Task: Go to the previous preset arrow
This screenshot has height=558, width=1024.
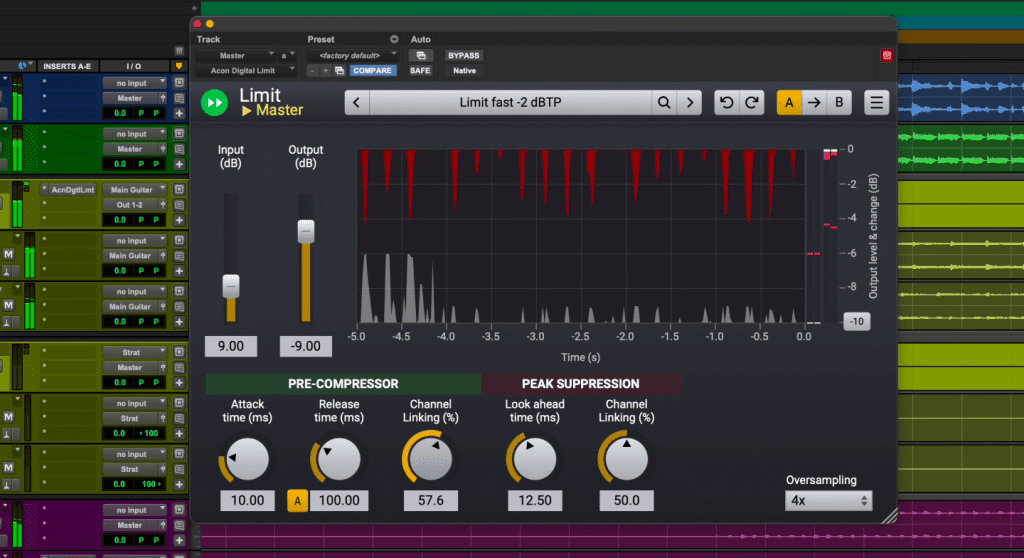Action: point(357,103)
